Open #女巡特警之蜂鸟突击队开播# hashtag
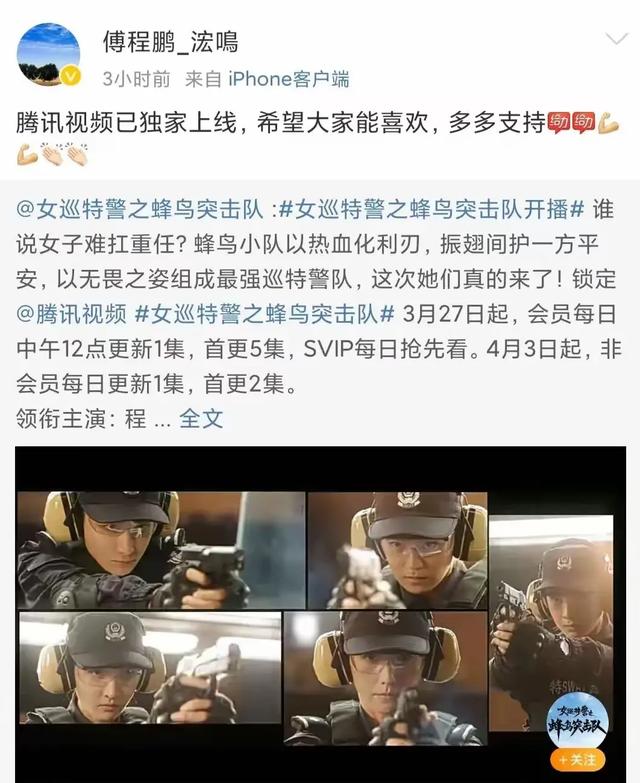 click(x=431, y=209)
